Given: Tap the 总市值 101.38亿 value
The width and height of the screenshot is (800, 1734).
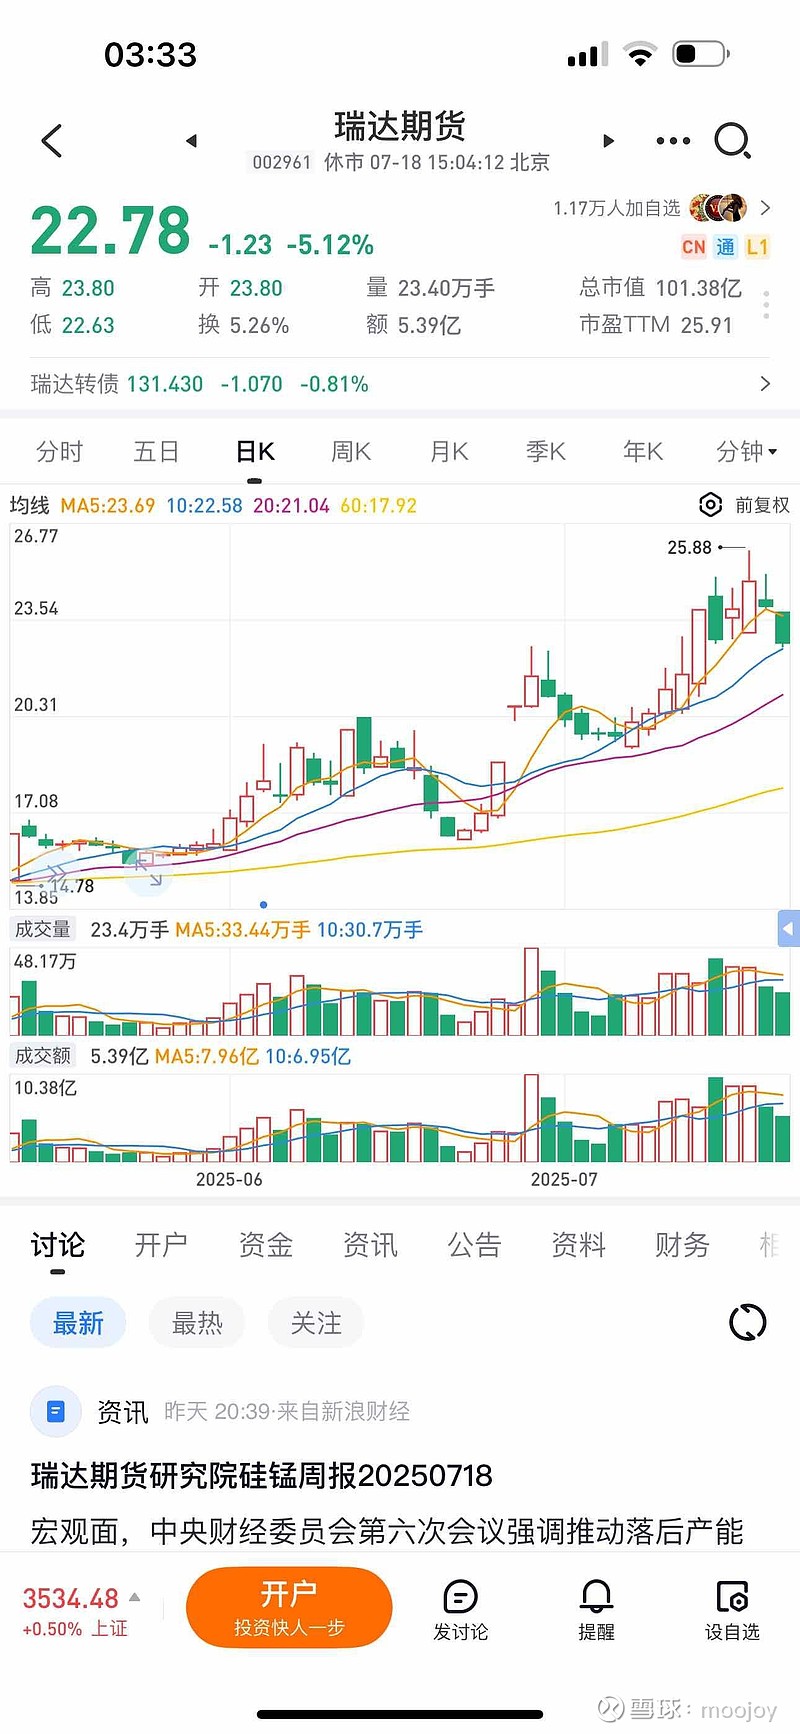Looking at the screenshot, I should 660,288.
